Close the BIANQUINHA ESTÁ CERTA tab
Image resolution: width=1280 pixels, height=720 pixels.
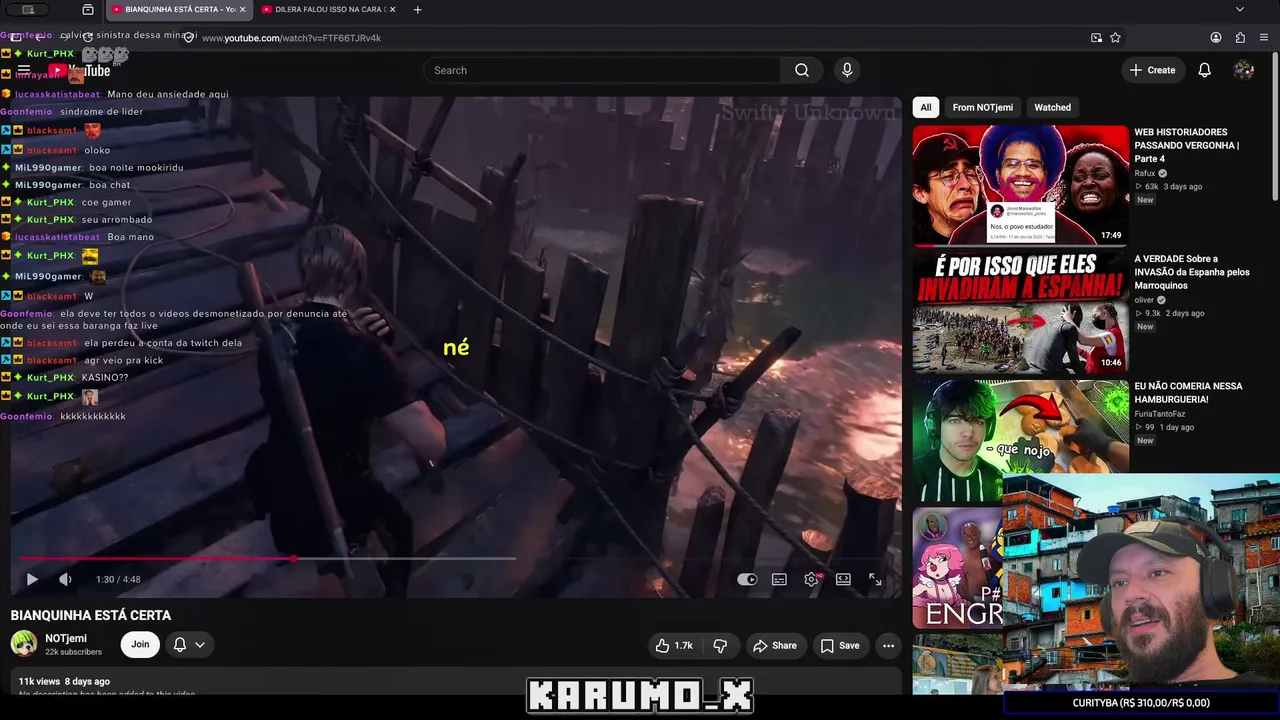pyautogui.click(x=242, y=10)
